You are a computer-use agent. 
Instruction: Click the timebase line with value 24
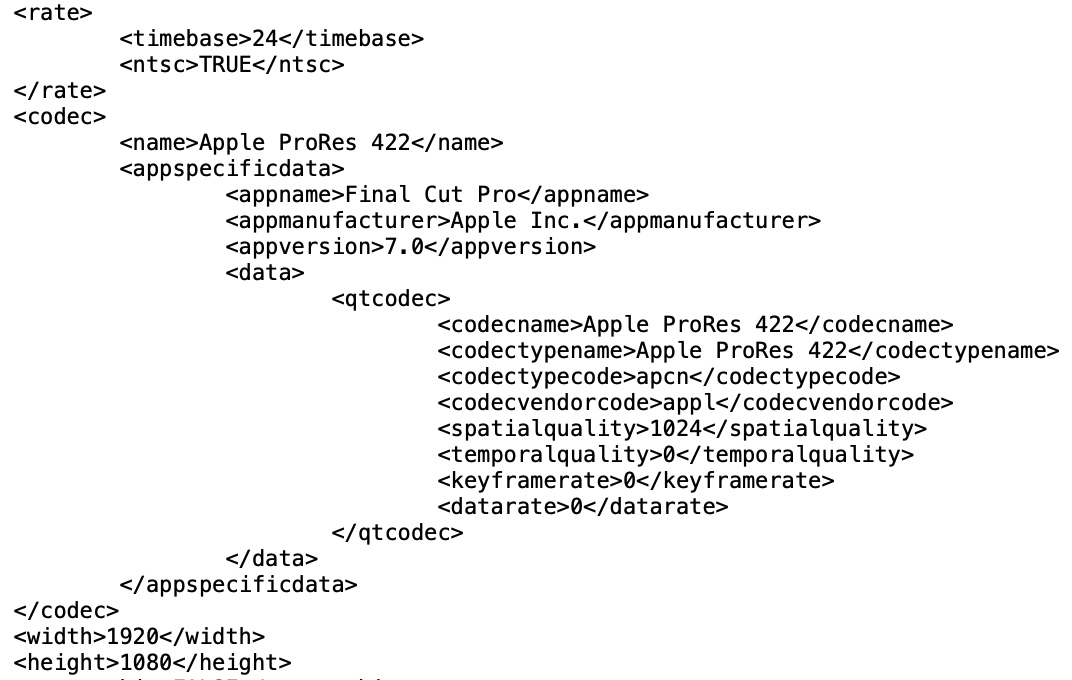point(271,39)
